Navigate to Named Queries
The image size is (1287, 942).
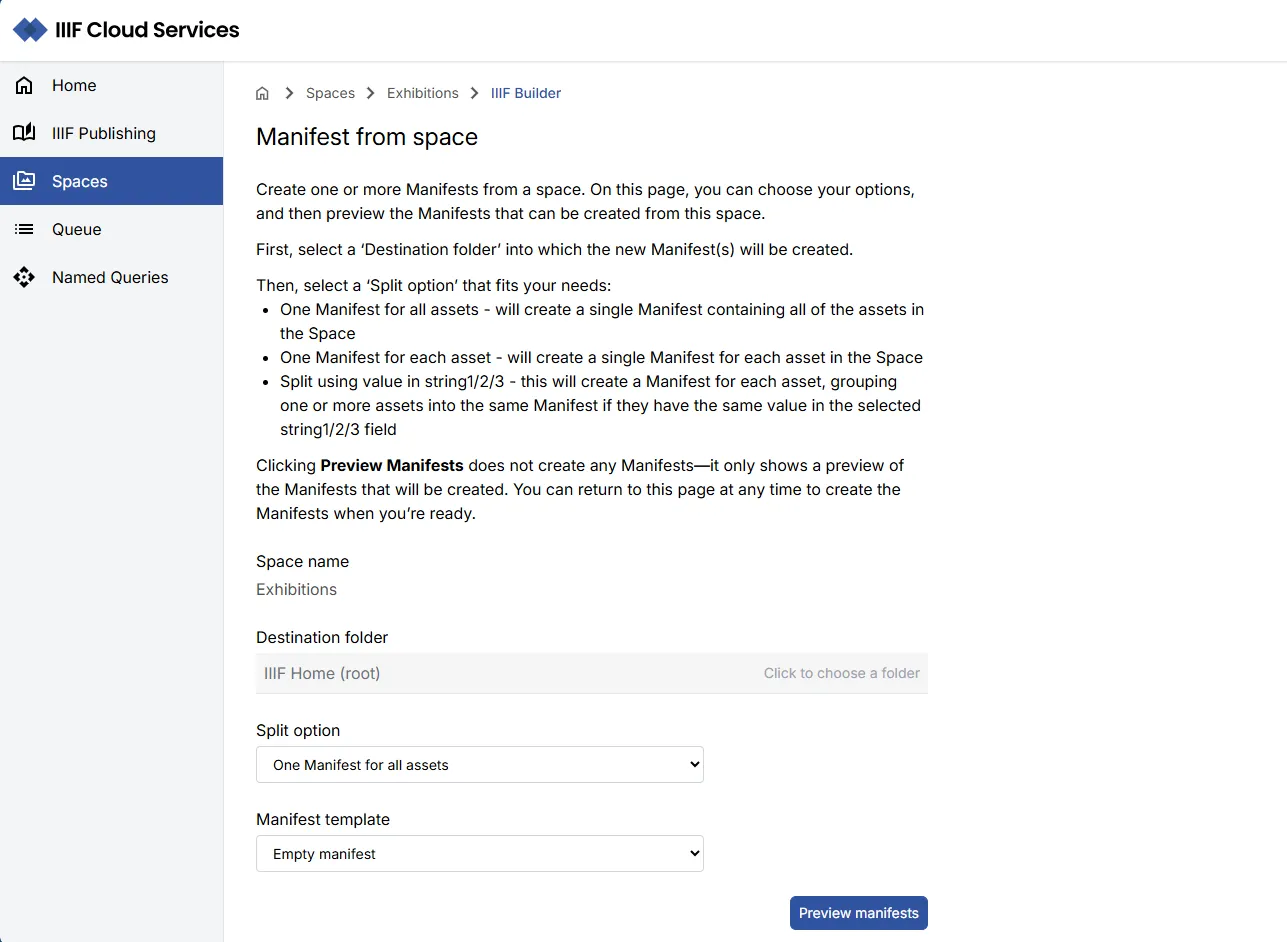click(x=111, y=277)
